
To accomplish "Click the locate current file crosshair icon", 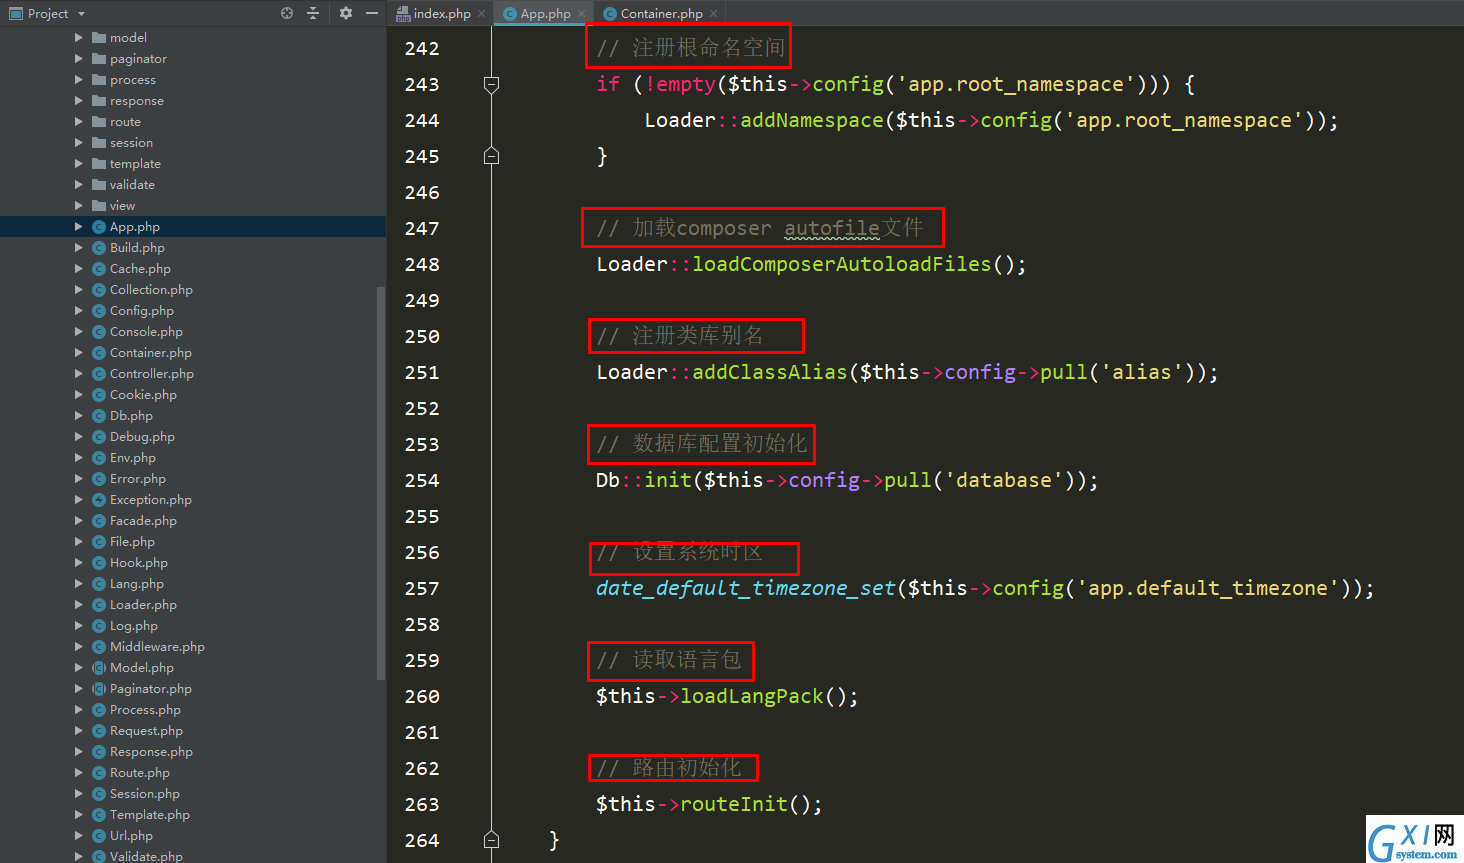I will tap(287, 13).
